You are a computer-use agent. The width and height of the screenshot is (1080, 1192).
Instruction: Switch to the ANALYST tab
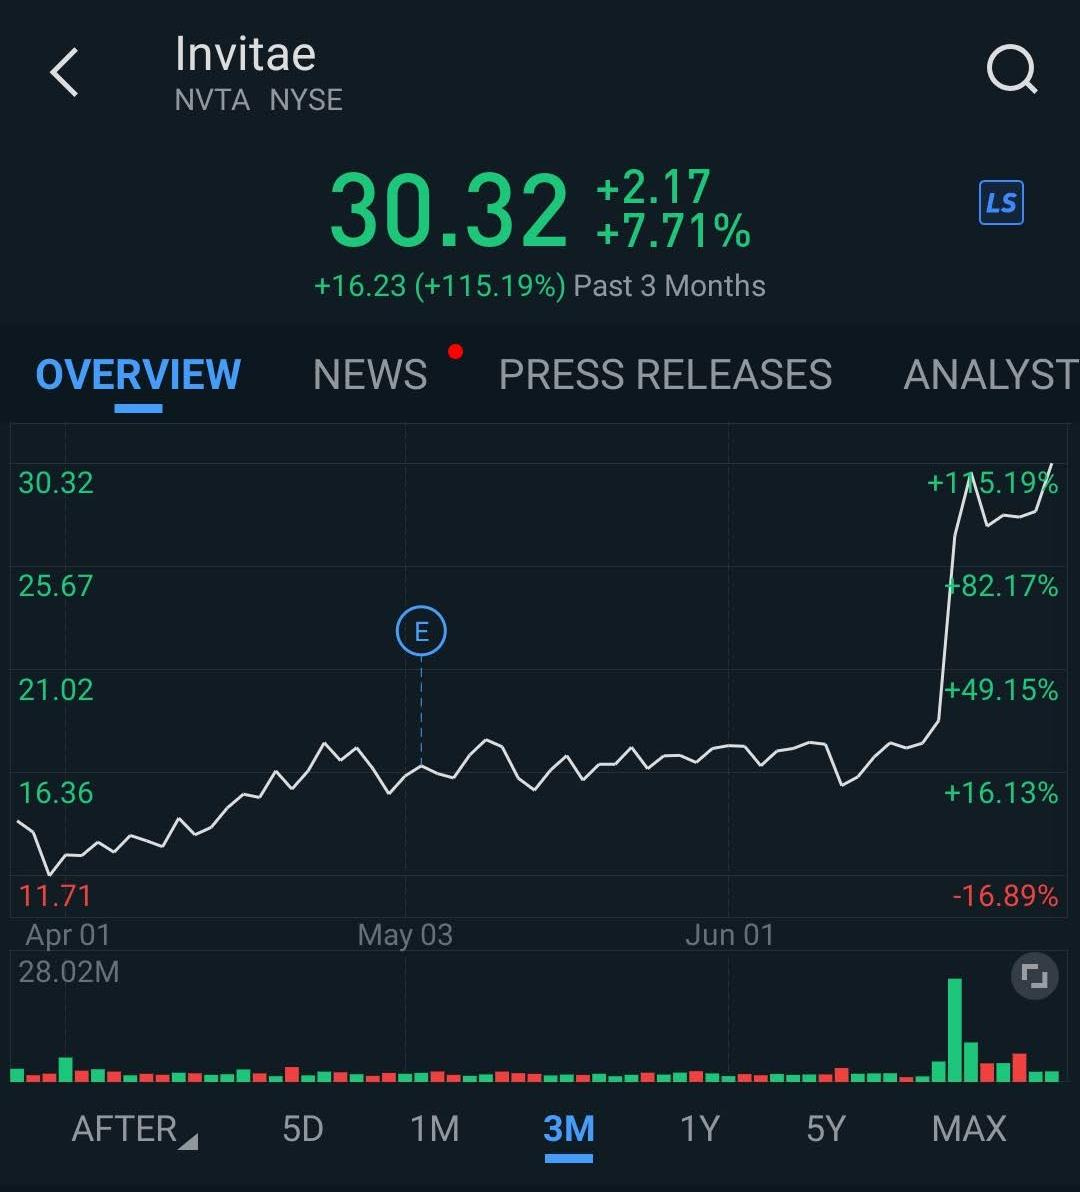(x=991, y=374)
